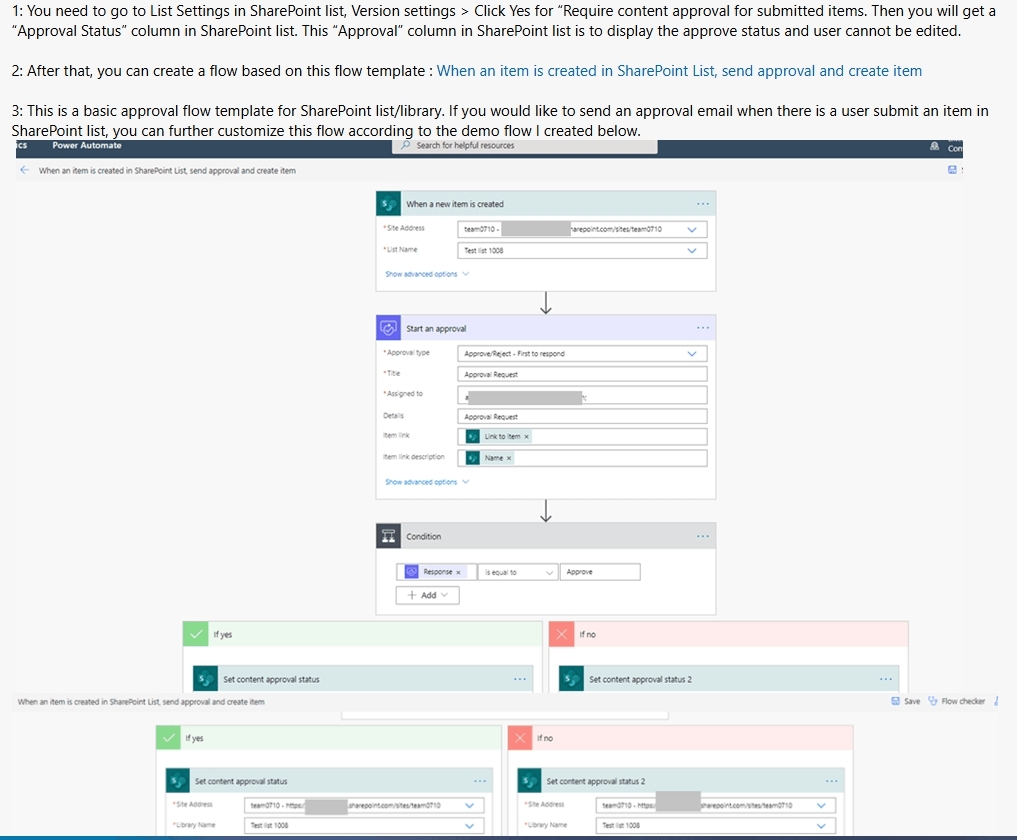Open the Flow checker
Screen dimensions: 1017x840
tap(957, 701)
